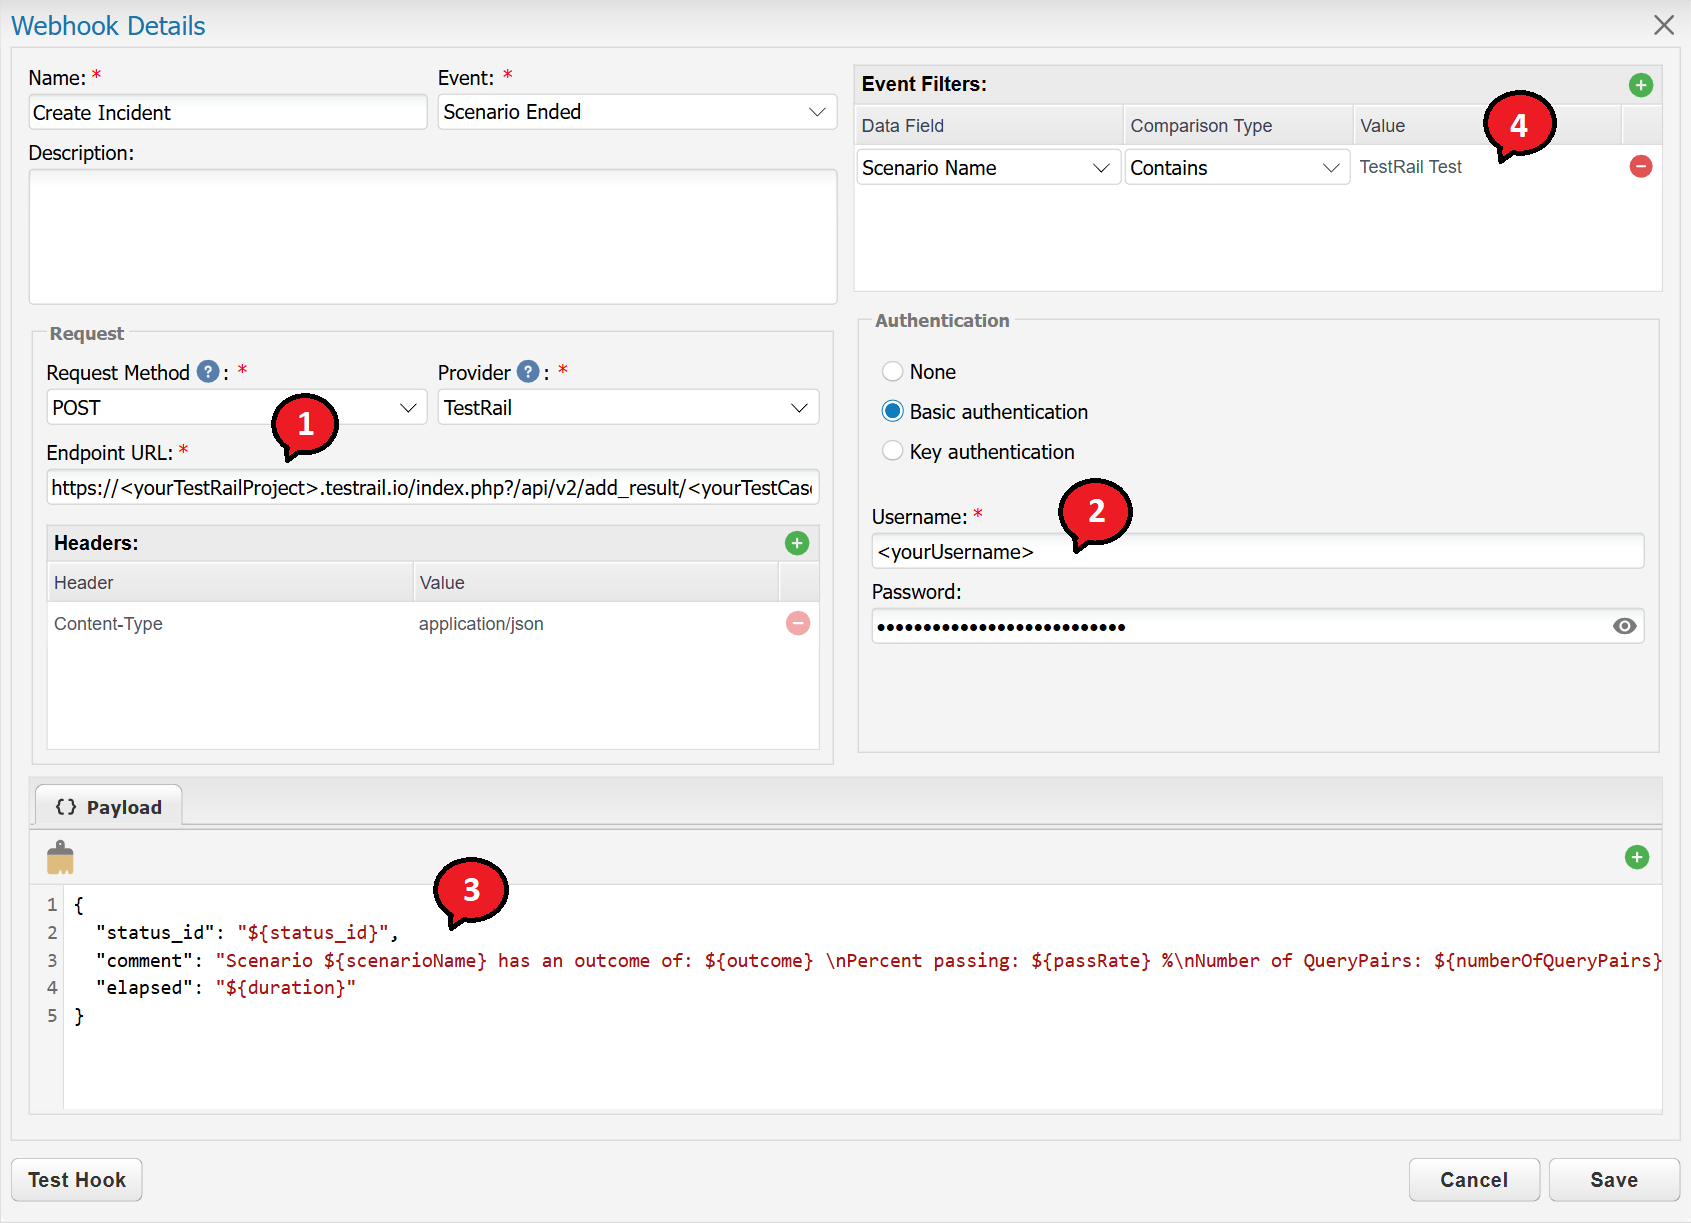Image resolution: width=1691 pixels, height=1223 pixels.
Task: Open the Scenario Name data field dropdown
Action: 988,168
